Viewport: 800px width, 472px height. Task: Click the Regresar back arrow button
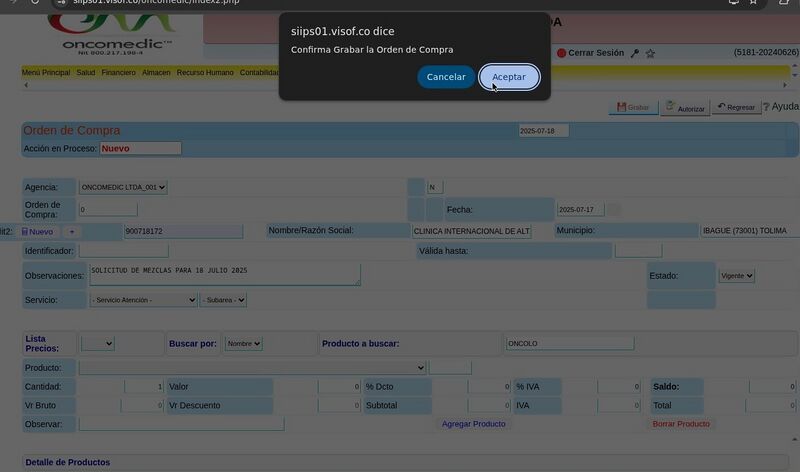pos(735,107)
